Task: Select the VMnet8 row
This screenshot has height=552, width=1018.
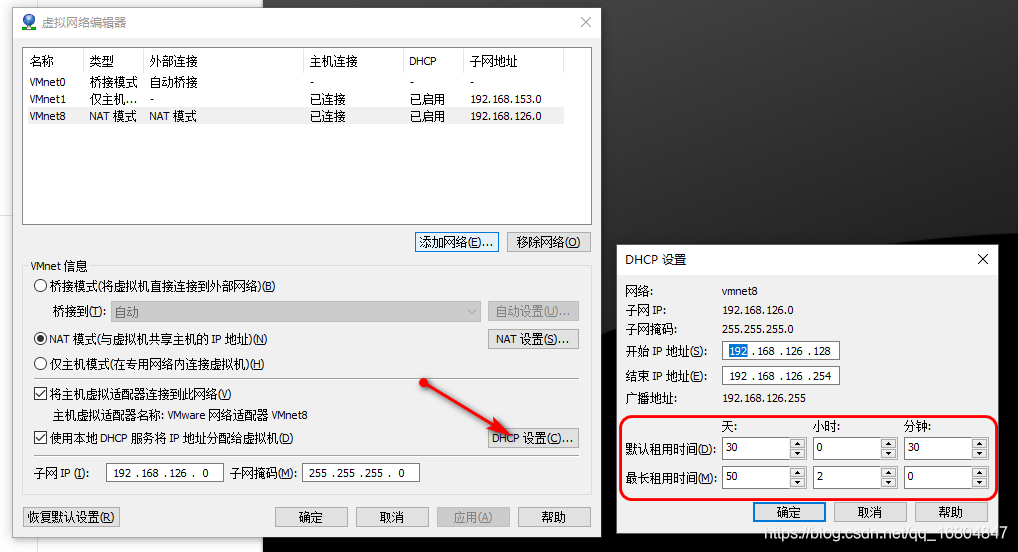Action: coord(293,116)
